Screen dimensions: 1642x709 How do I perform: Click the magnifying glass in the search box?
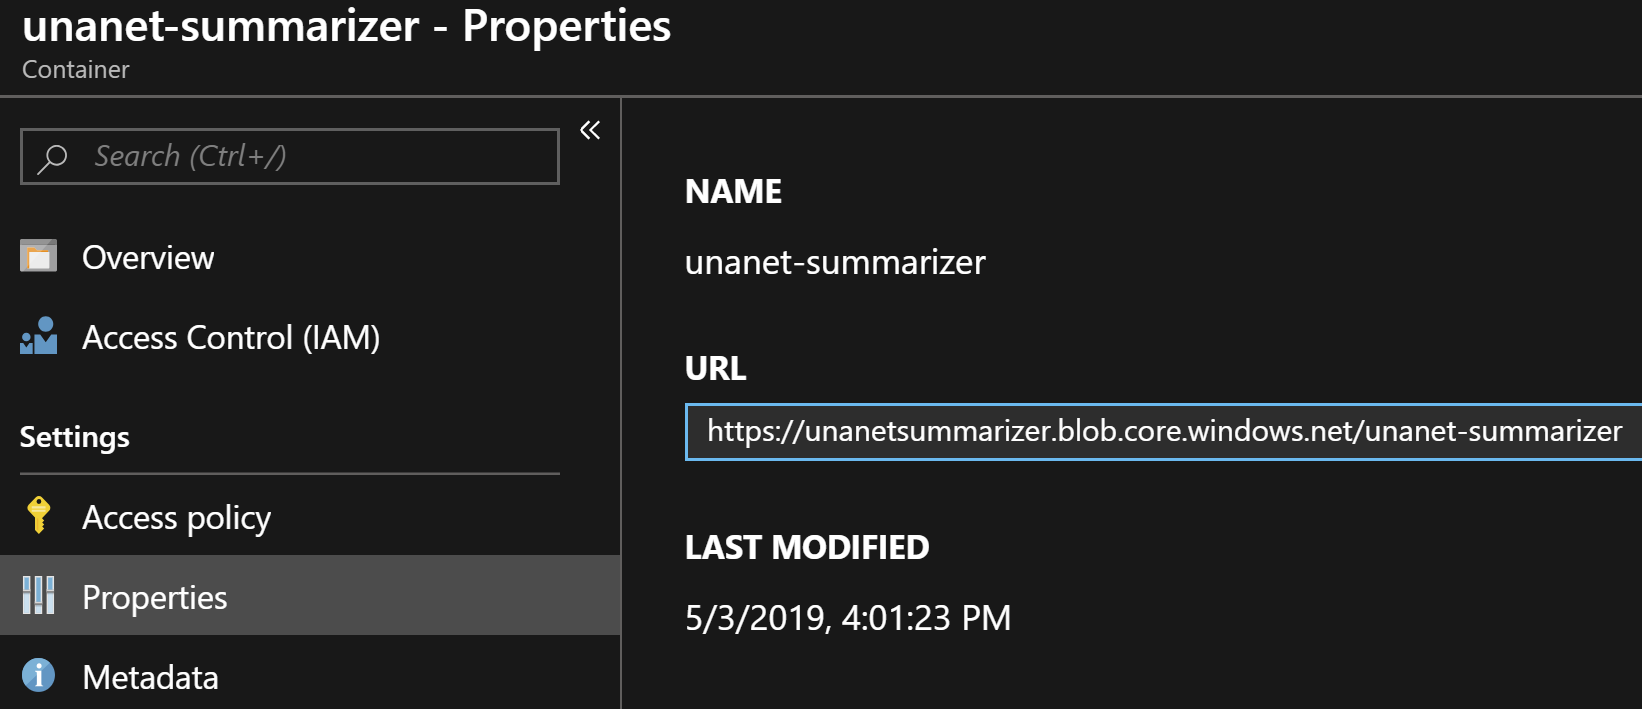coord(51,156)
